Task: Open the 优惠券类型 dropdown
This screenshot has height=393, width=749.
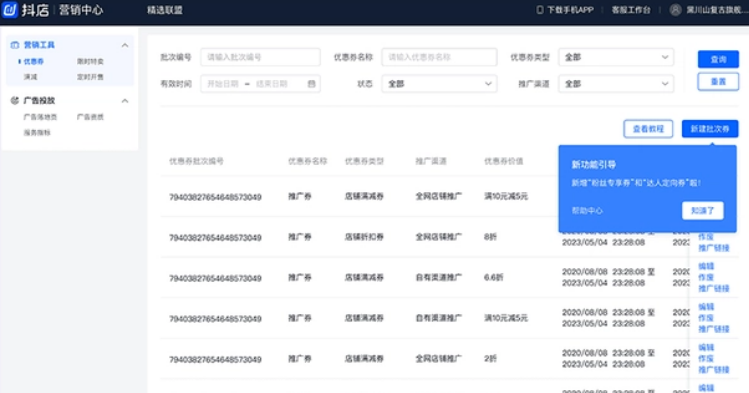Action: pos(616,57)
